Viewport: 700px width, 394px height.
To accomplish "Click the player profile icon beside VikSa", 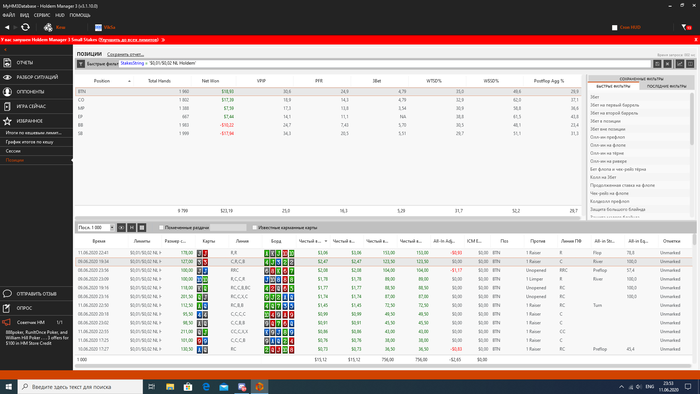I will click(x=98, y=27).
